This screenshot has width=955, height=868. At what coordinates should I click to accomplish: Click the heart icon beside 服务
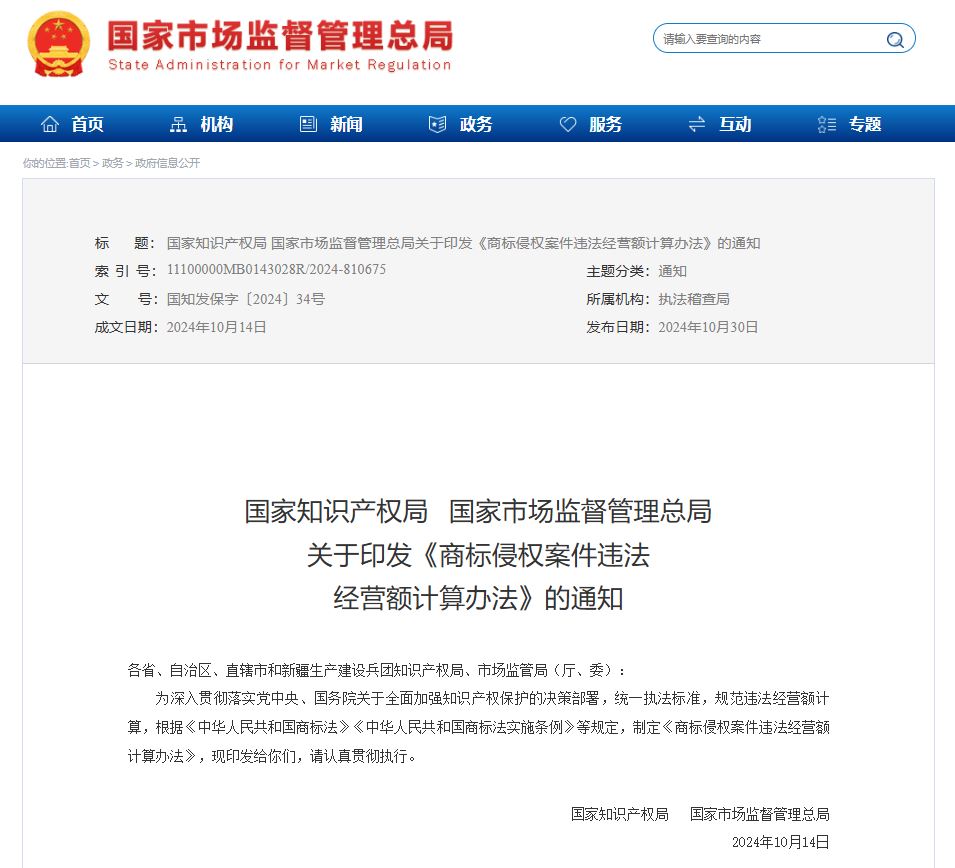pos(568,124)
